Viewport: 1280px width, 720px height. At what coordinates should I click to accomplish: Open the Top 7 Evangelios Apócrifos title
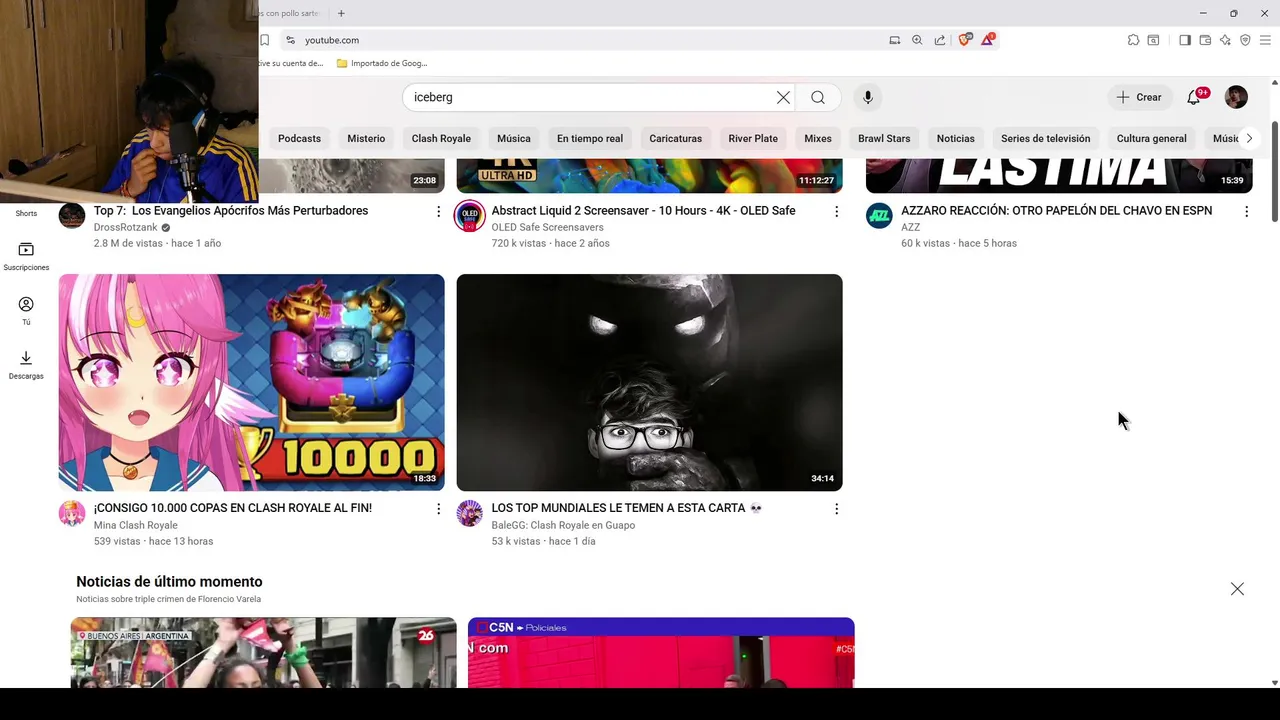point(231,211)
